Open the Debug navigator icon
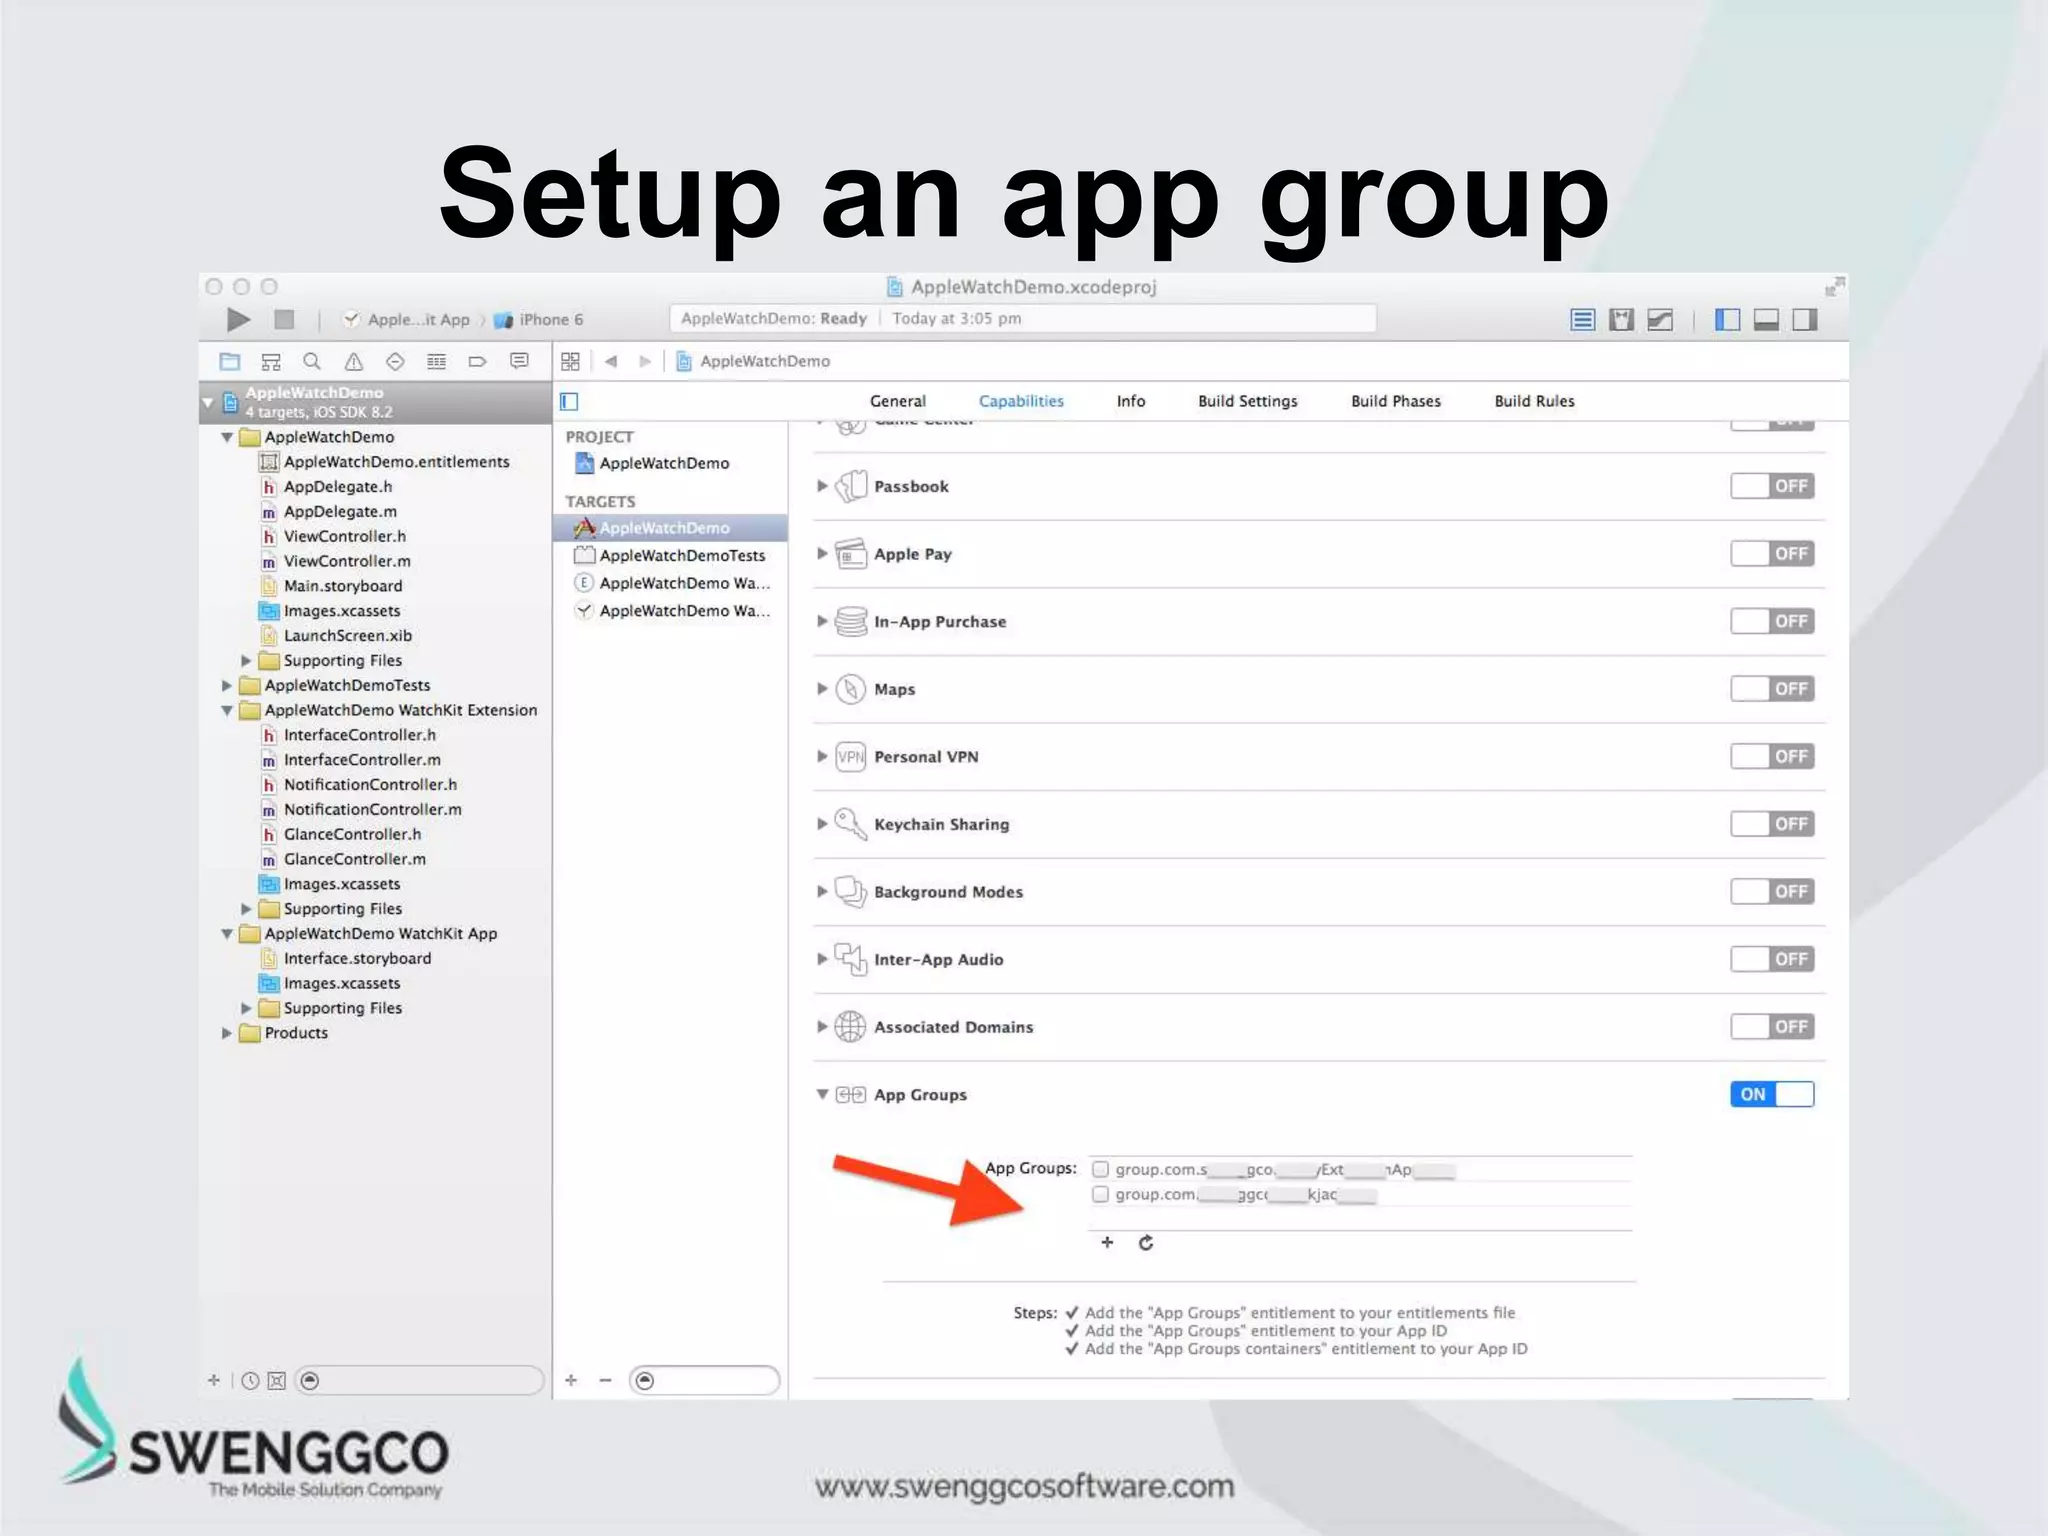The width and height of the screenshot is (2048, 1536). [436, 361]
